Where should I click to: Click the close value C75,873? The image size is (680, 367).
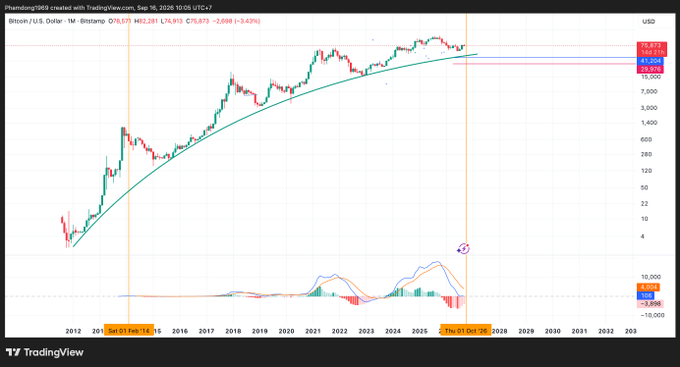pos(197,21)
